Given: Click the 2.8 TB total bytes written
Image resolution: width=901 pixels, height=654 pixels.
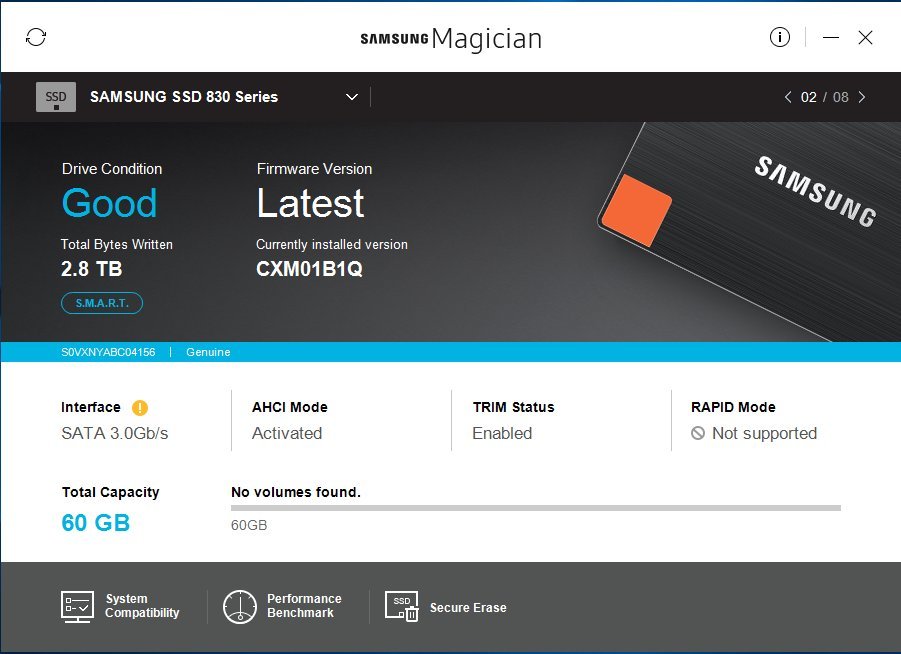Looking at the screenshot, I should click(91, 268).
